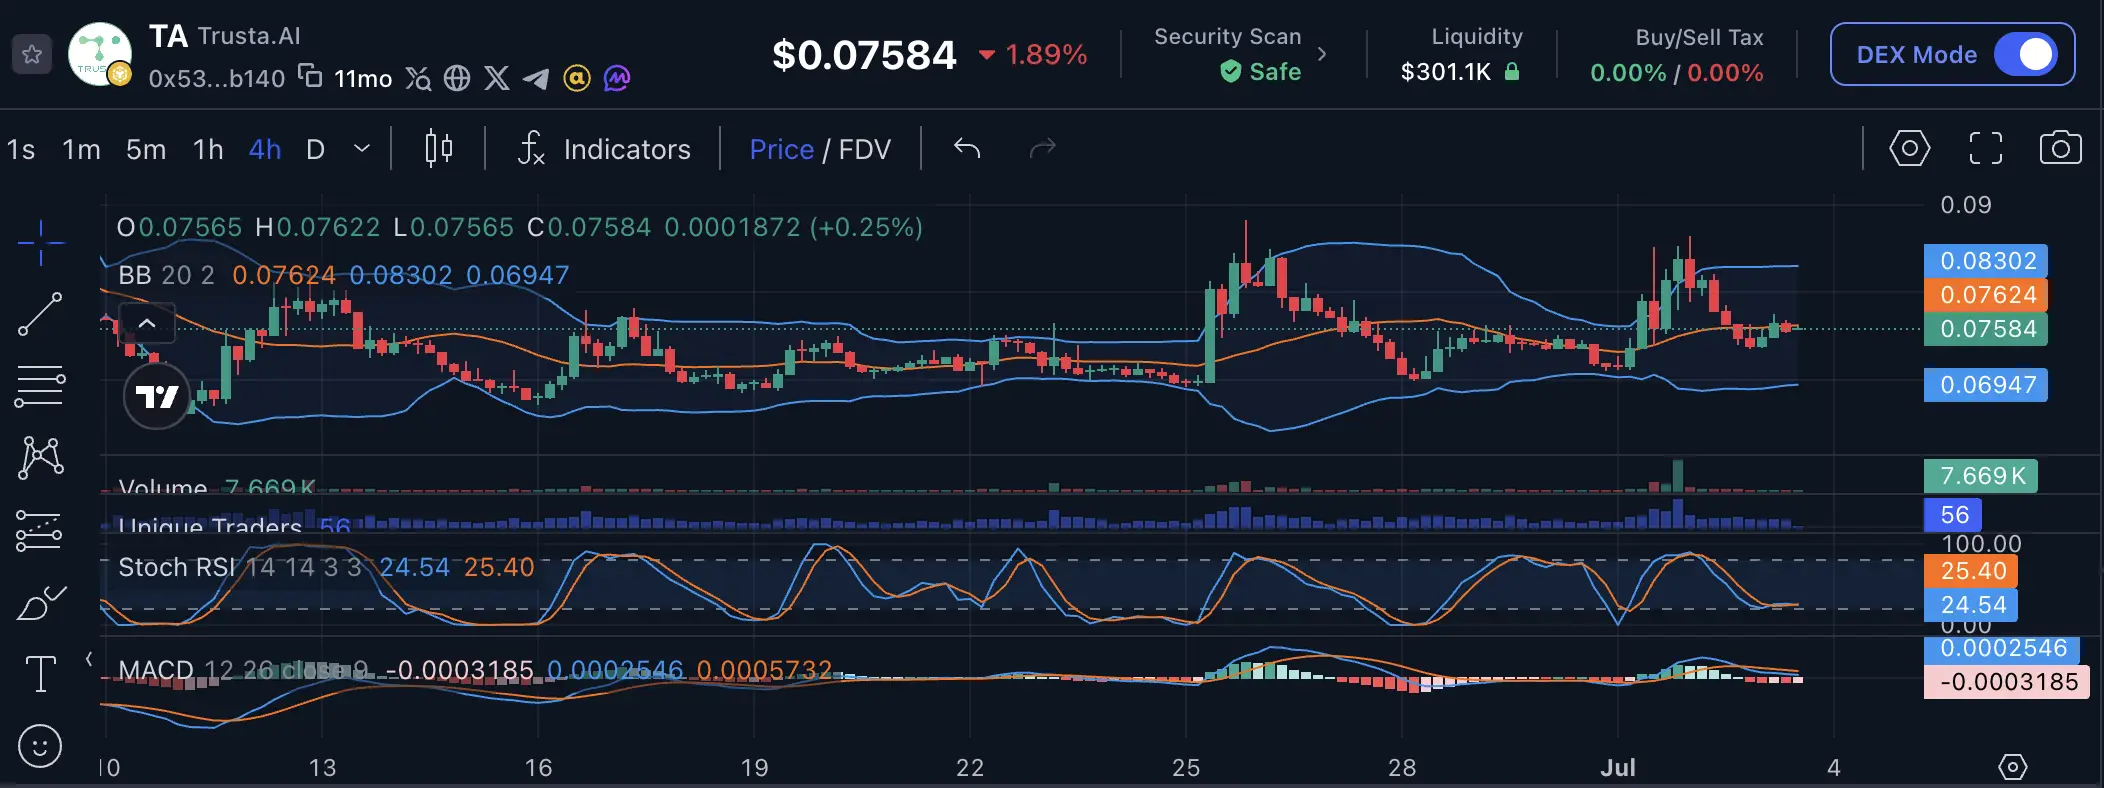Open the X (Twitter) profile icon
The image size is (2104, 788).
coord(497,78)
